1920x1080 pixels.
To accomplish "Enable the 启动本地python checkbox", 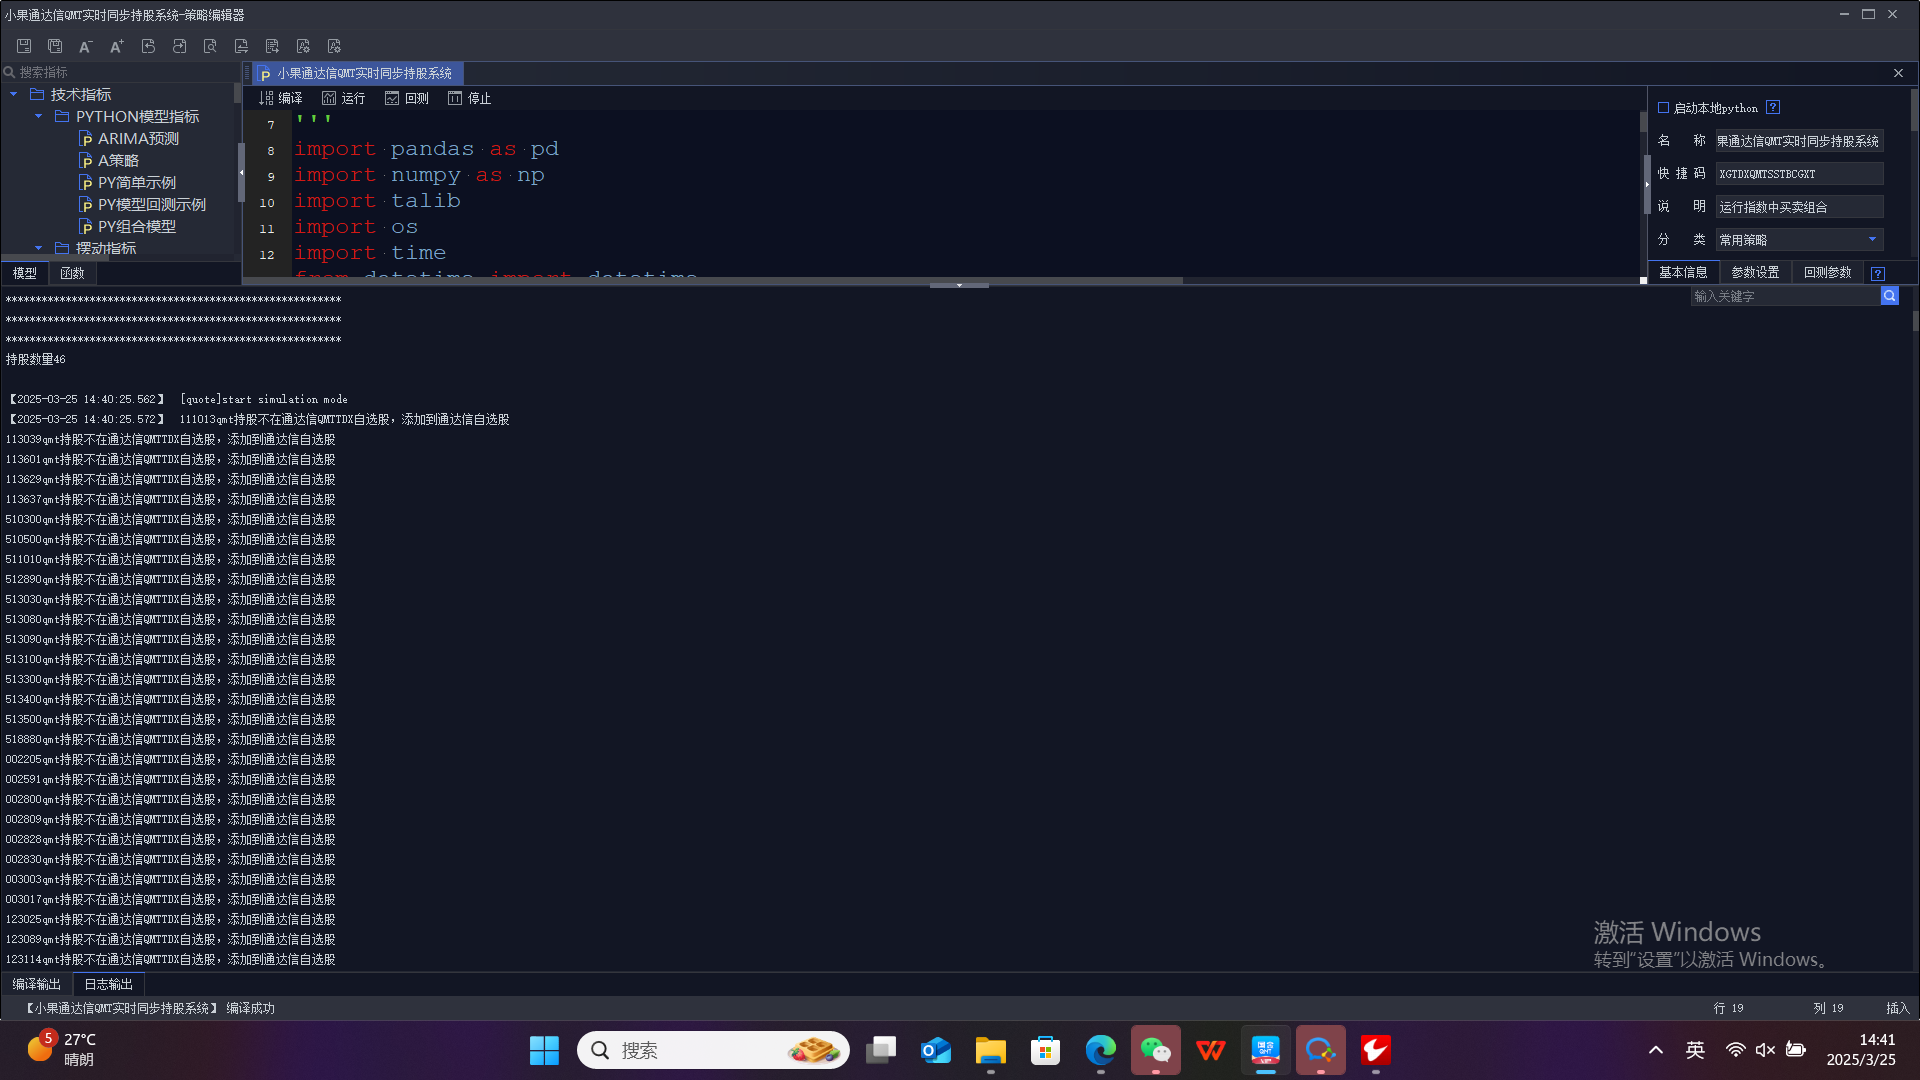I will (x=1663, y=108).
